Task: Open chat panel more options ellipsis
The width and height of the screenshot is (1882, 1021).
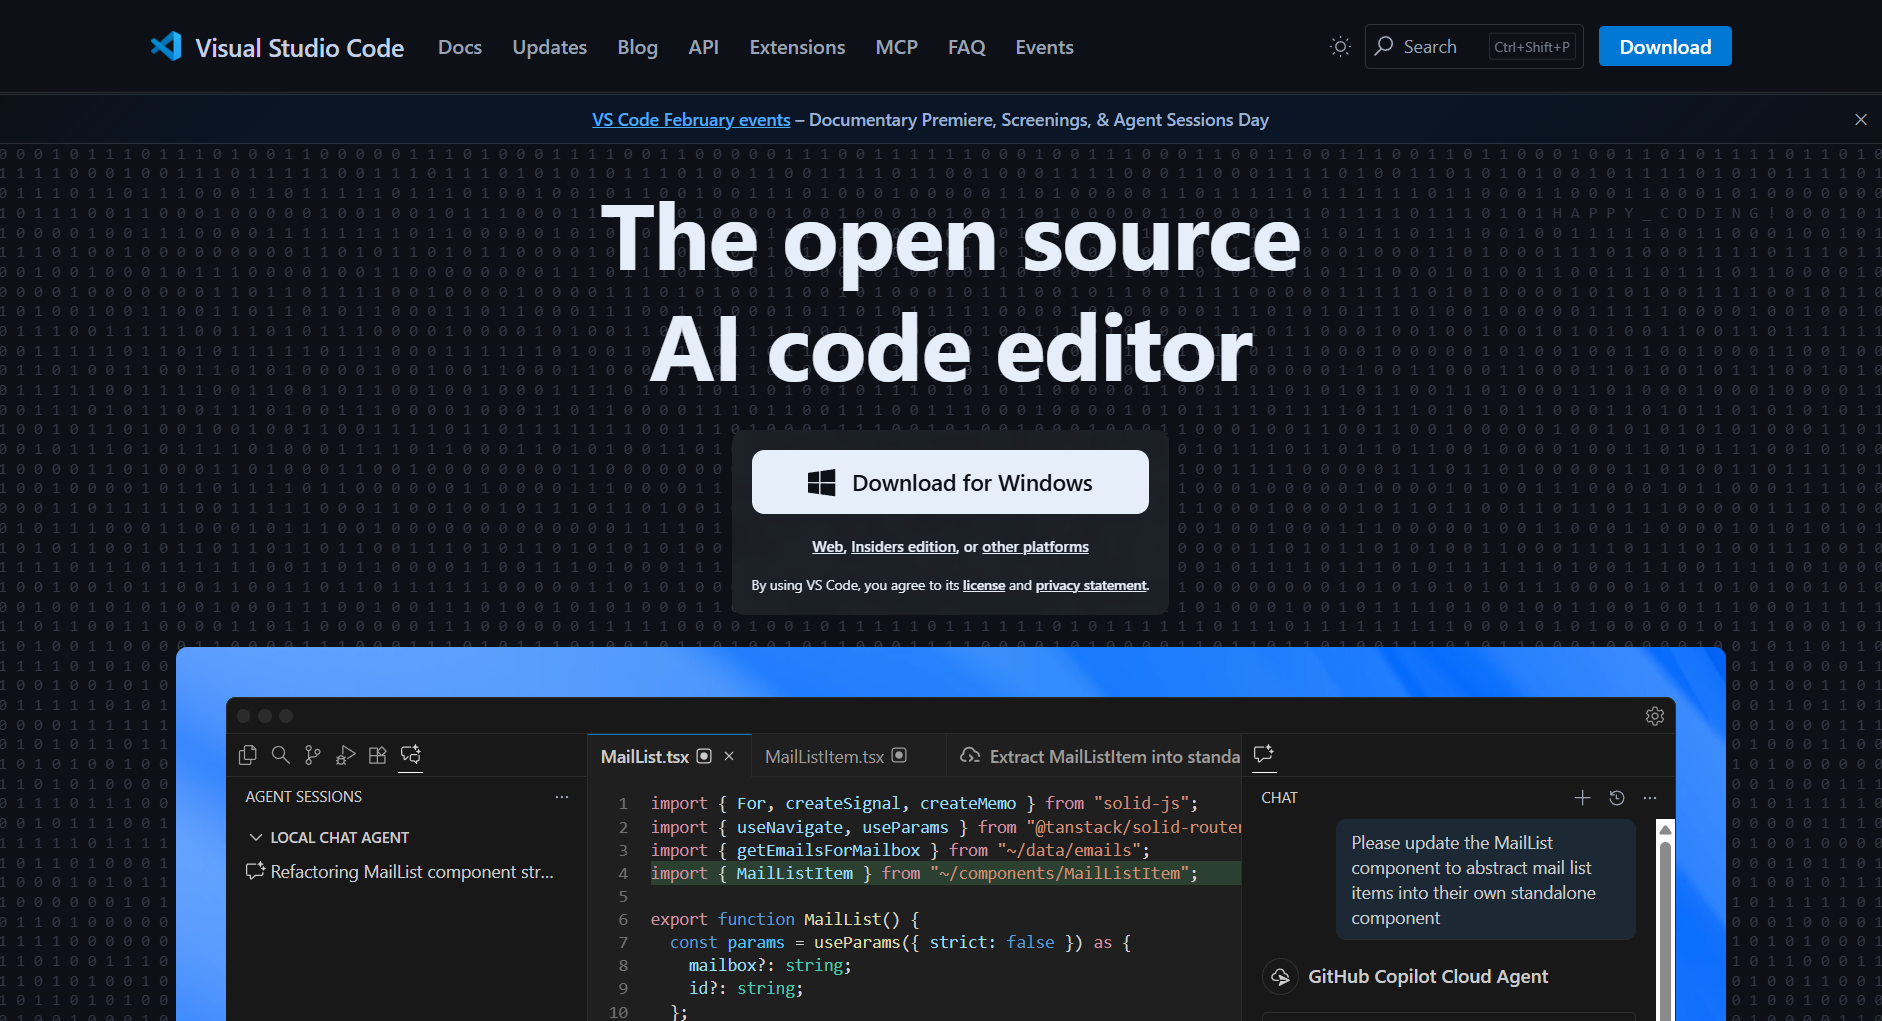Action: point(1650,797)
